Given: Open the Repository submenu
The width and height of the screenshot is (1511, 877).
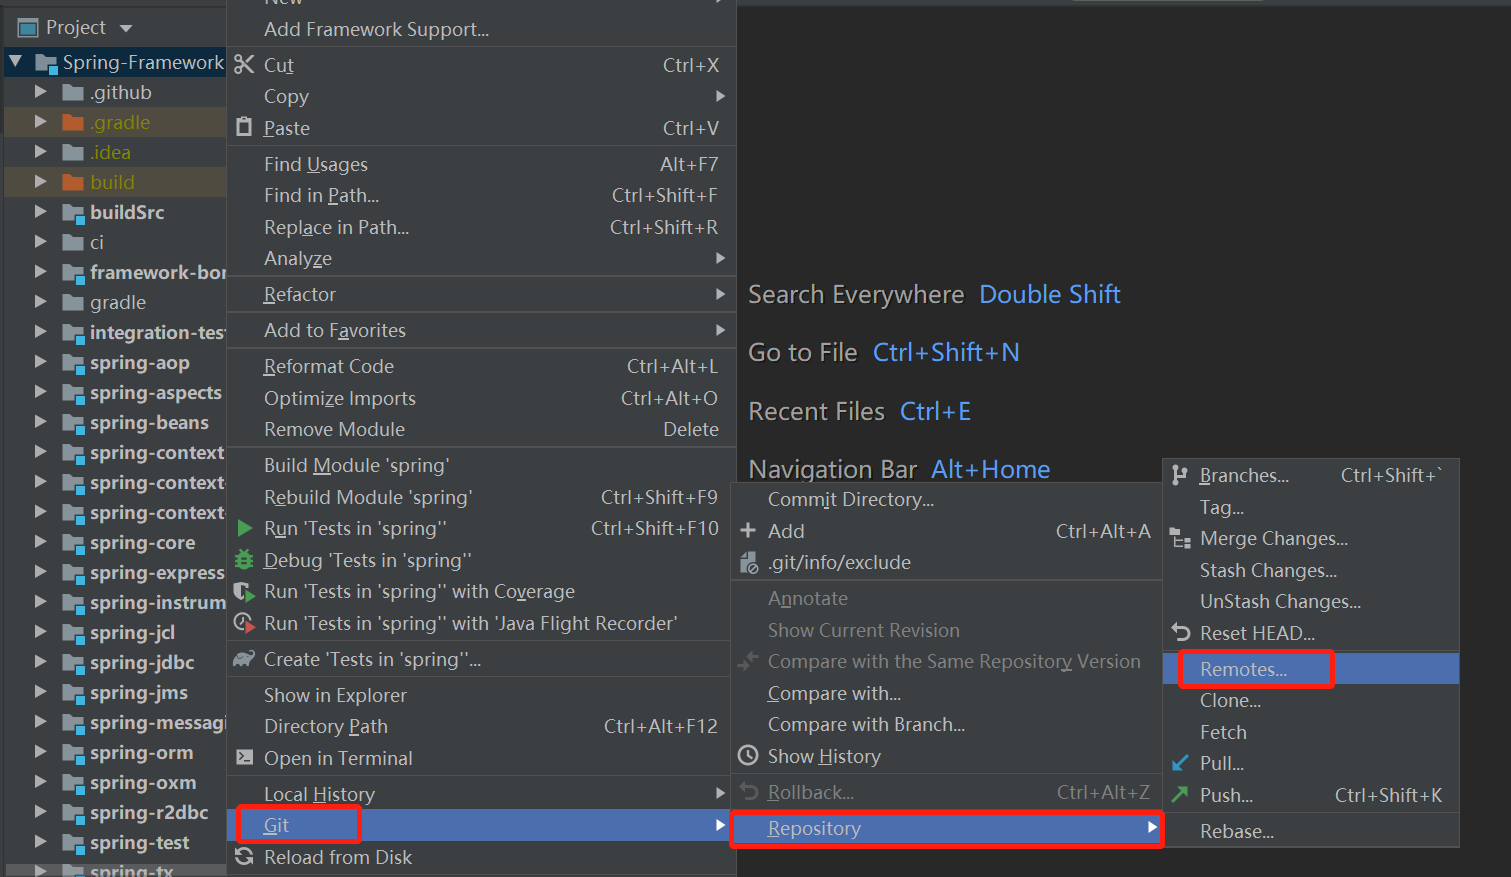Looking at the screenshot, I should click(x=946, y=828).
